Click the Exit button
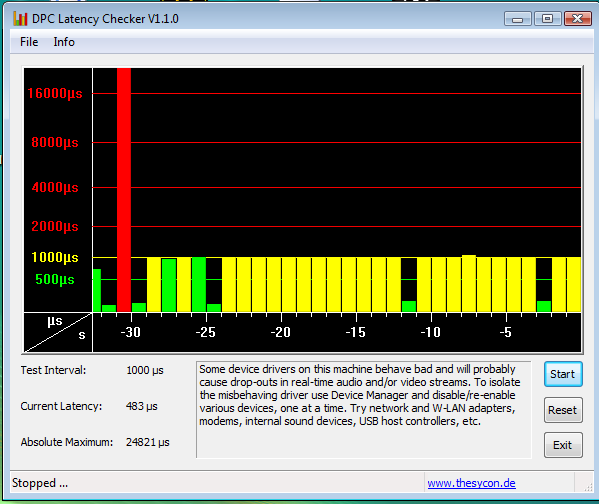This screenshot has height=504, width=599. click(x=563, y=445)
